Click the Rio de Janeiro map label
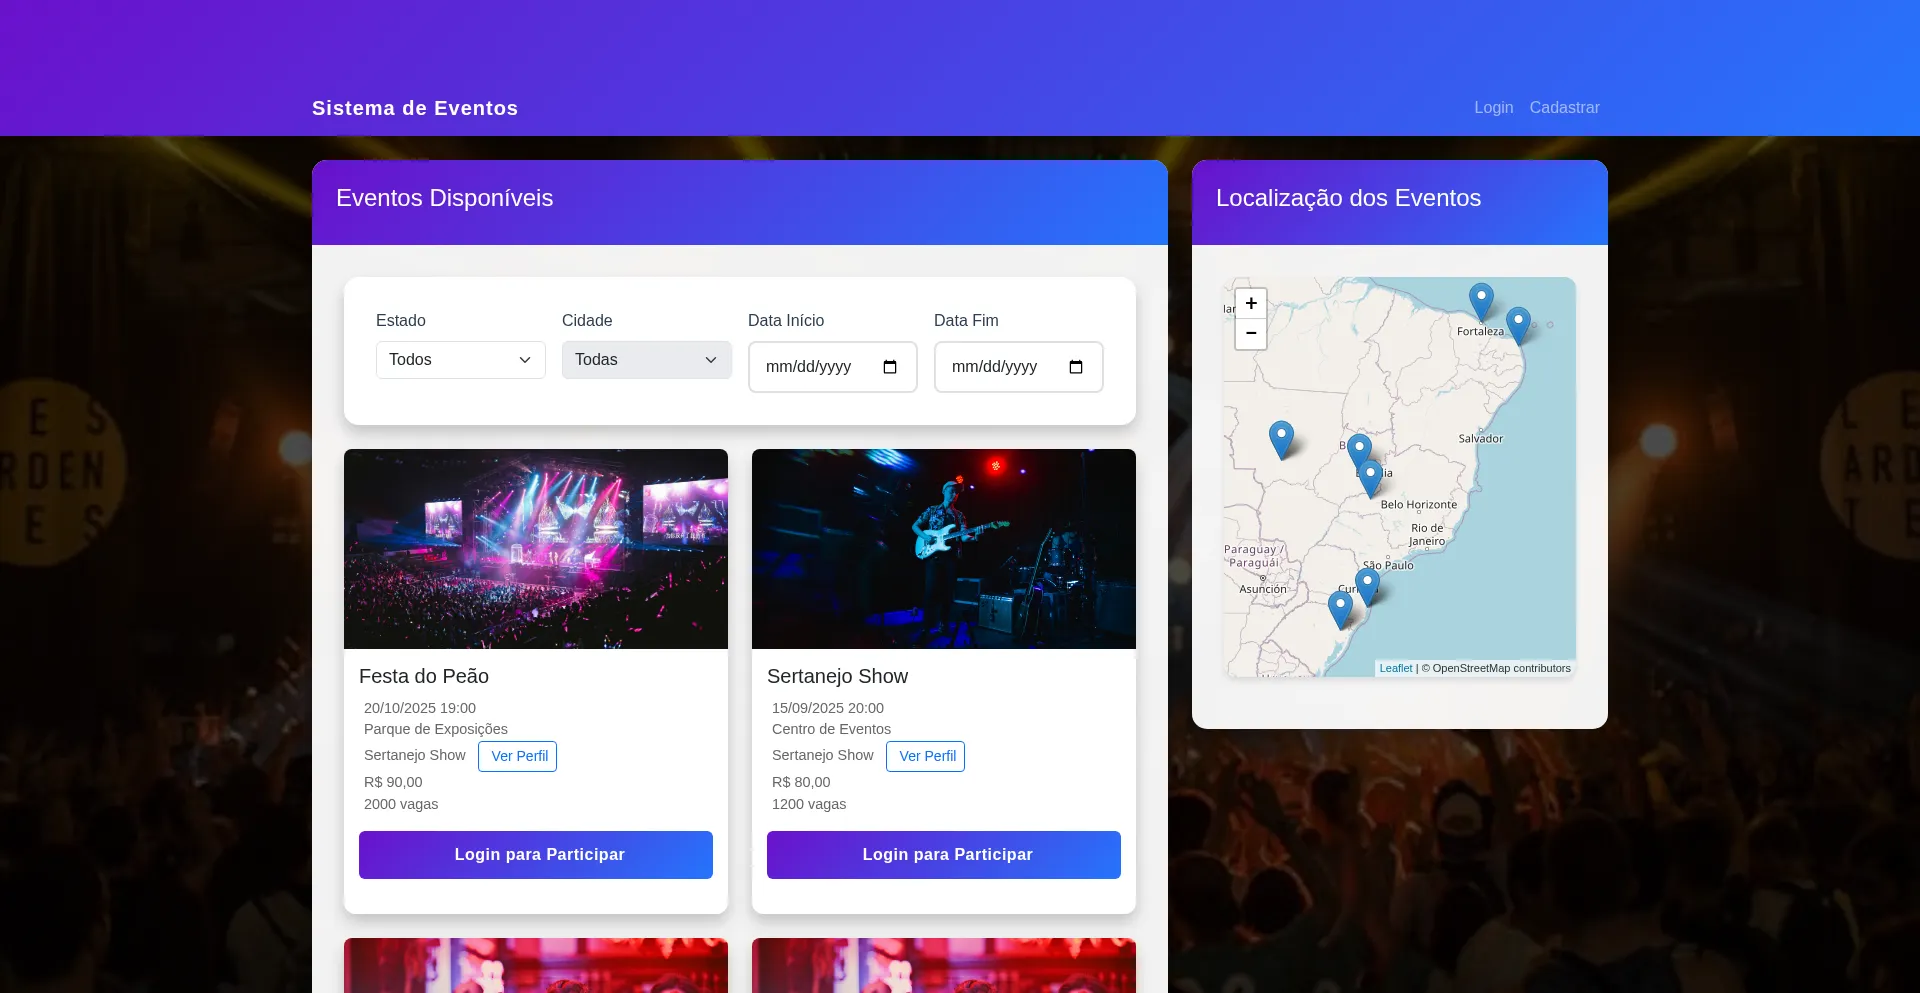 click(x=1427, y=535)
